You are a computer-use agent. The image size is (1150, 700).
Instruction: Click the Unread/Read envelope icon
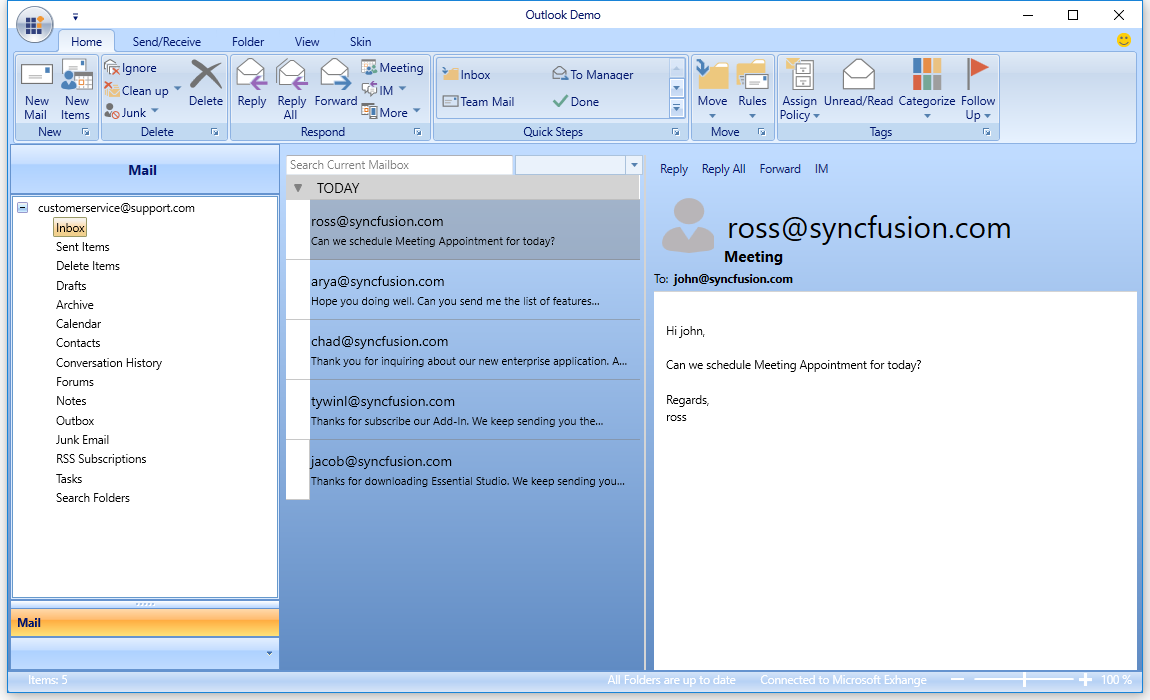(858, 76)
